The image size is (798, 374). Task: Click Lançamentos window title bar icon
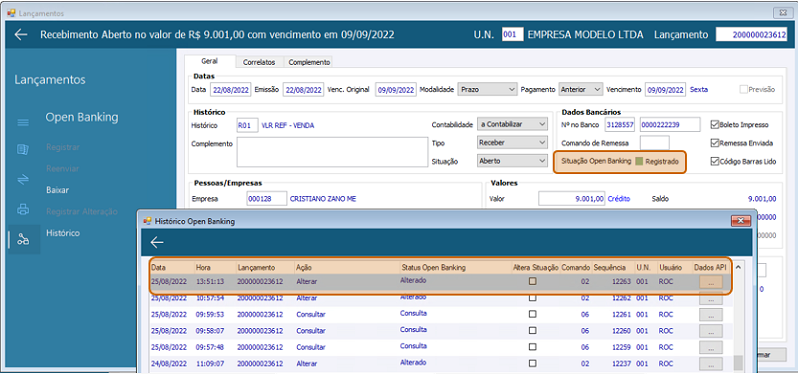coord(12,13)
